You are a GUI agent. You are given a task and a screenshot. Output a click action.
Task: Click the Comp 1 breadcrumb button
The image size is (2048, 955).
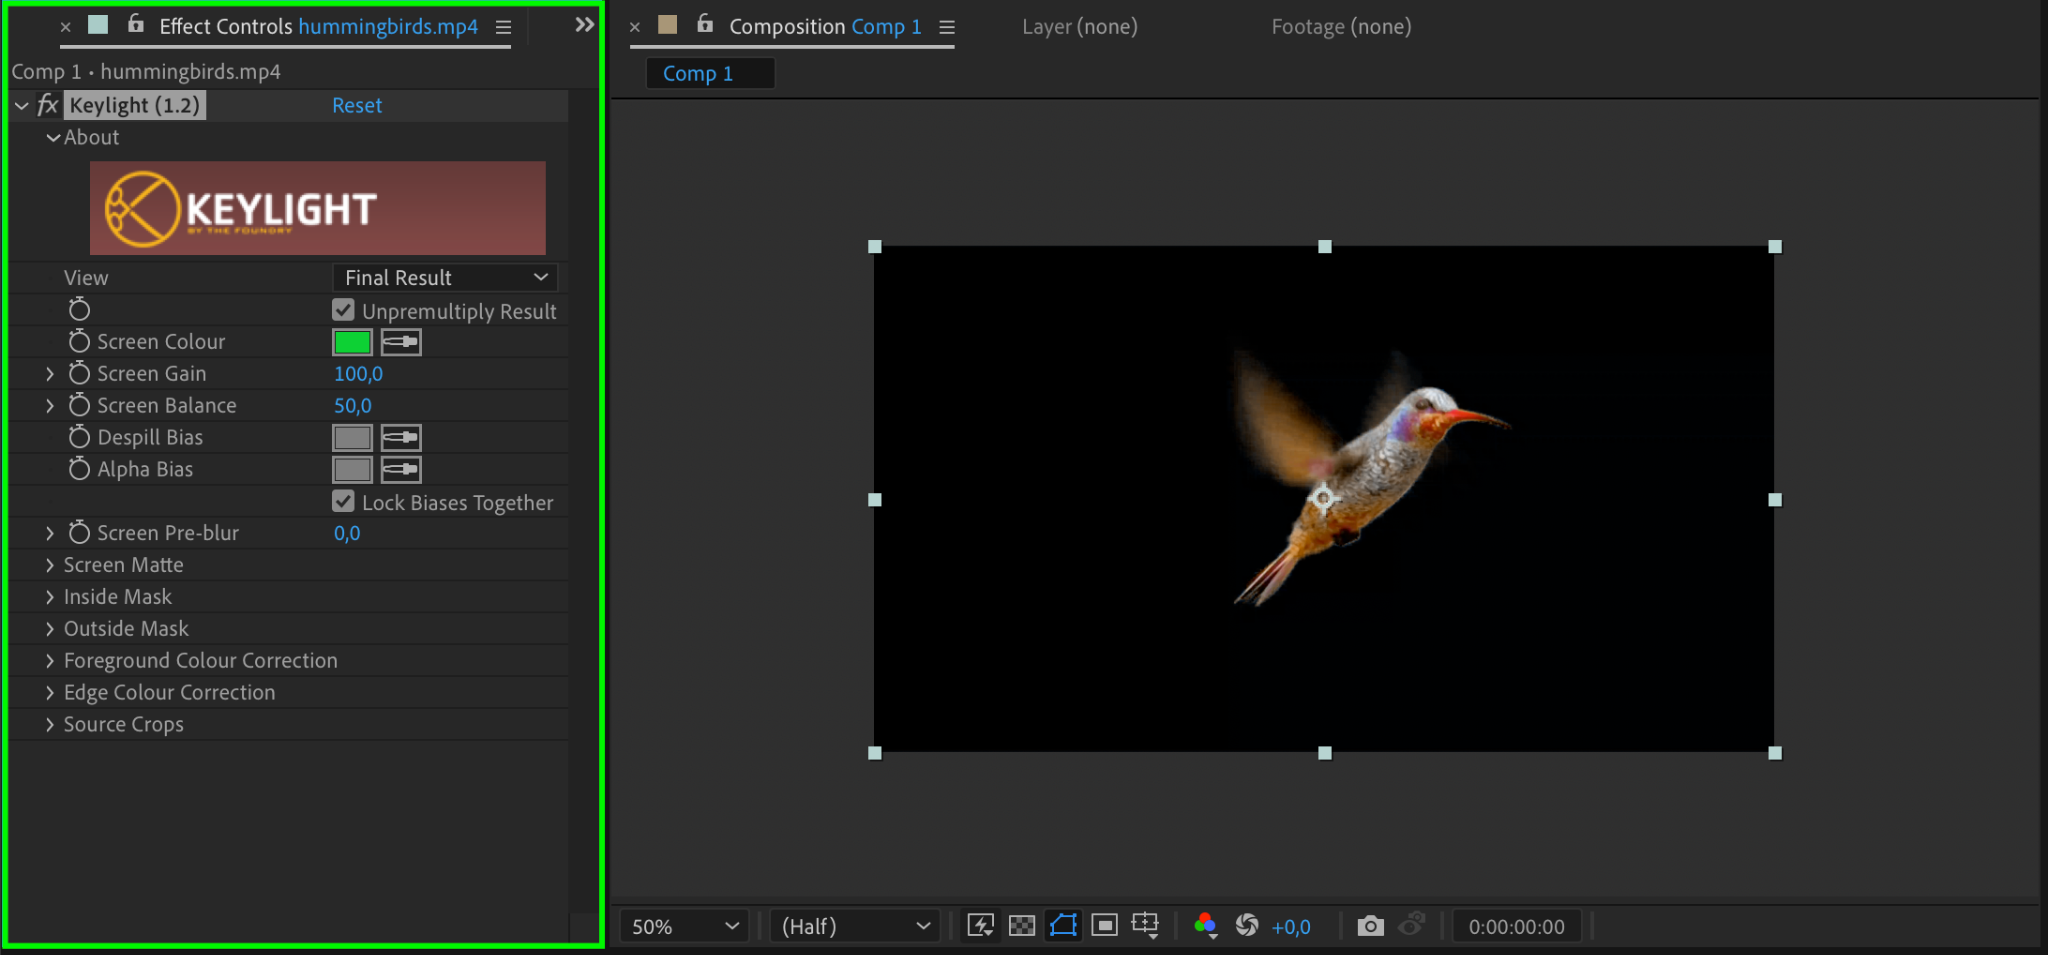click(698, 73)
